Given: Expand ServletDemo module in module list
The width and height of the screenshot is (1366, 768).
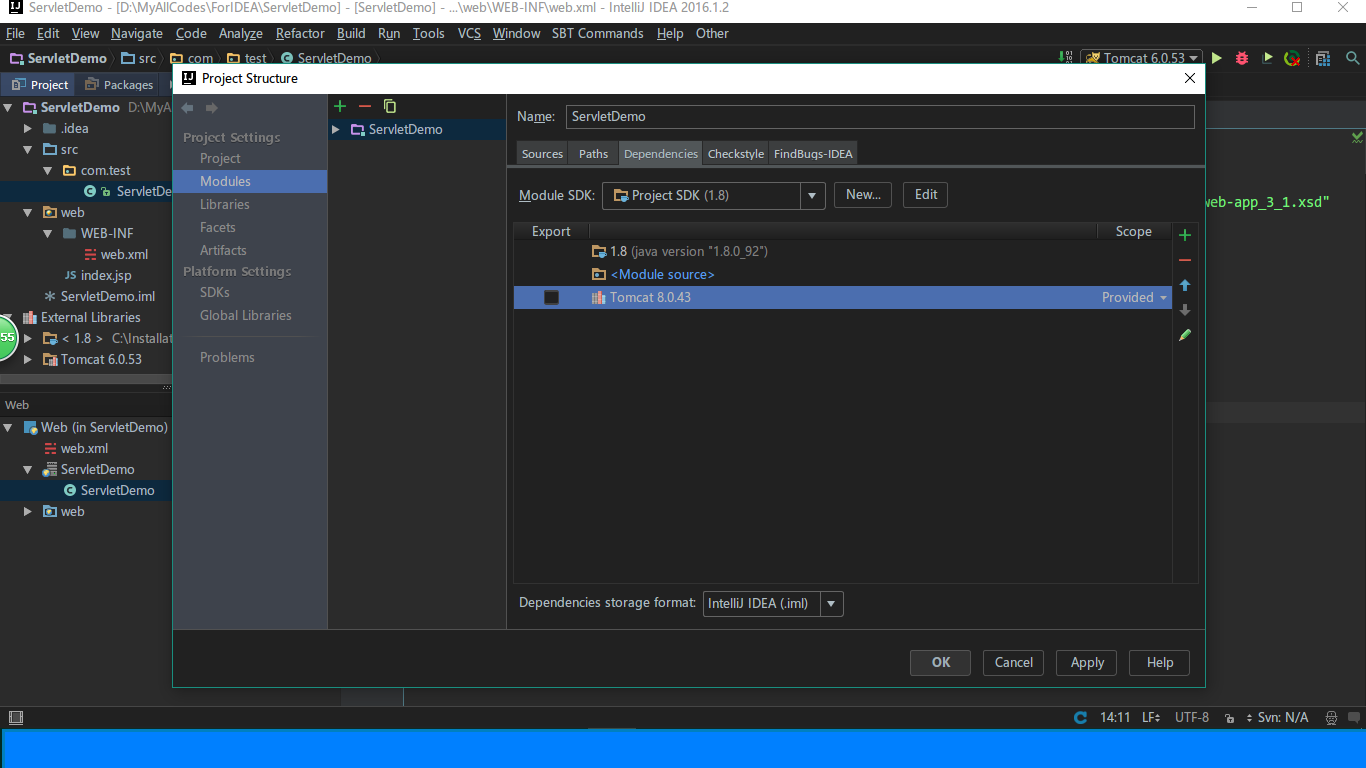Looking at the screenshot, I should click(336, 129).
